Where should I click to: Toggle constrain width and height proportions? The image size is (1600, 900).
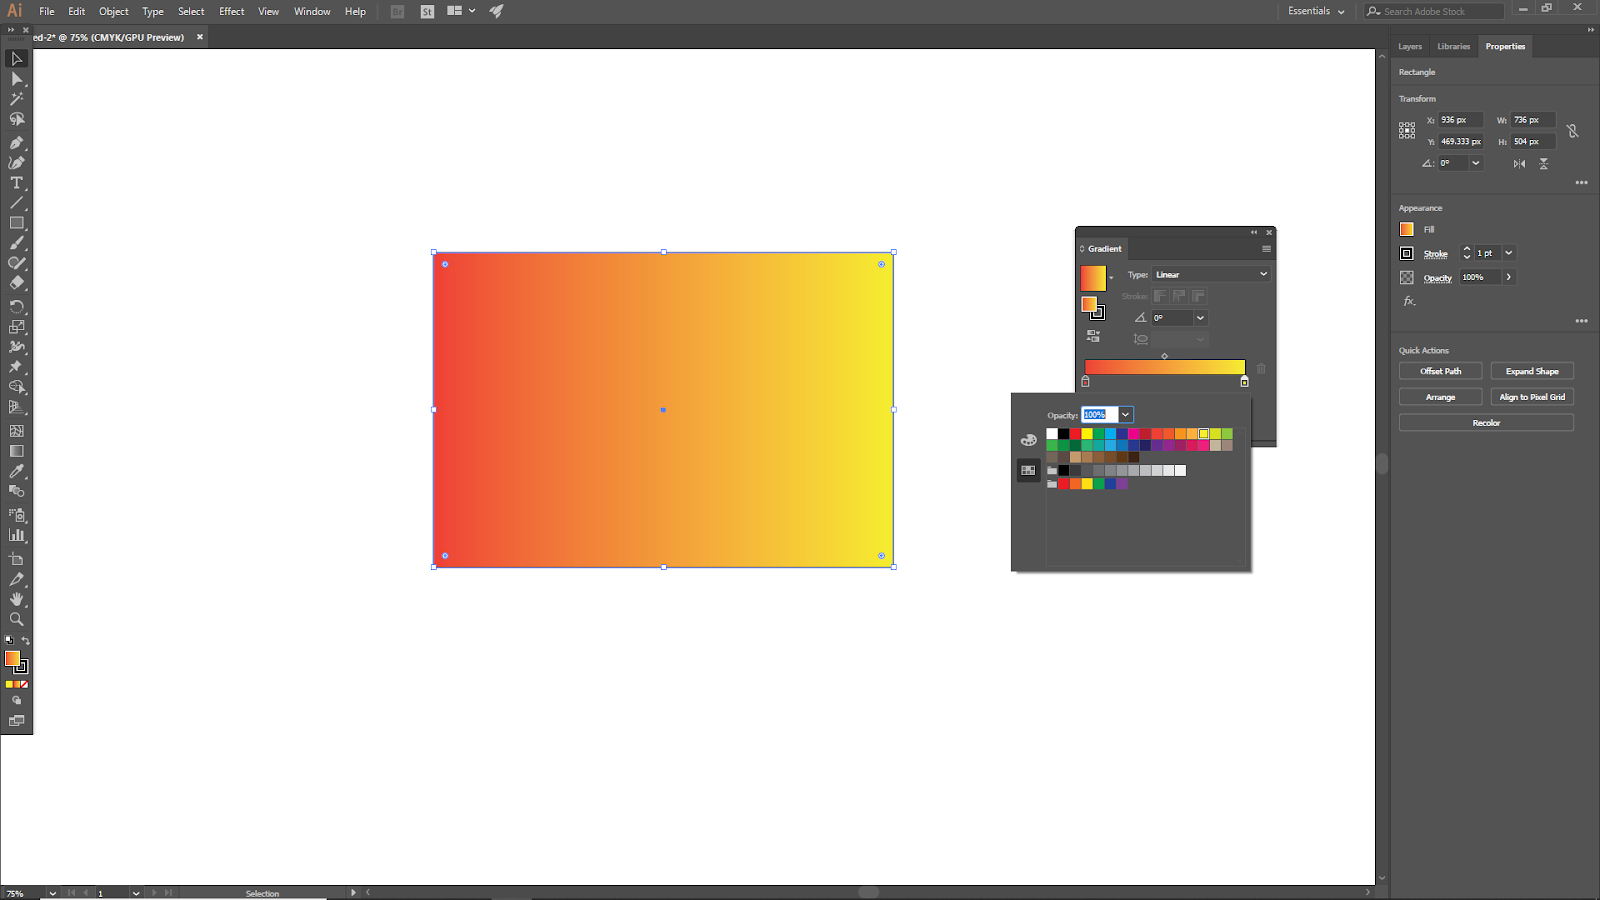[x=1572, y=131]
